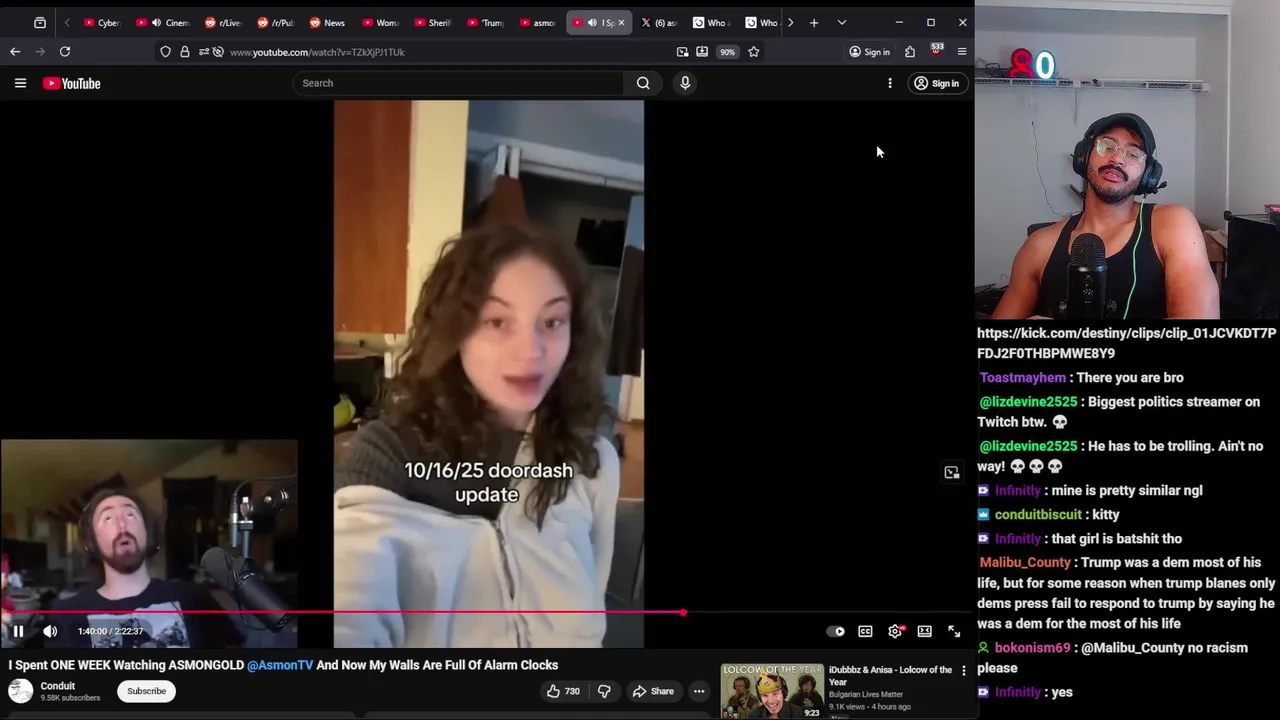Go back in the browser
Screen dimensions: 1280x720
point(15,52)
